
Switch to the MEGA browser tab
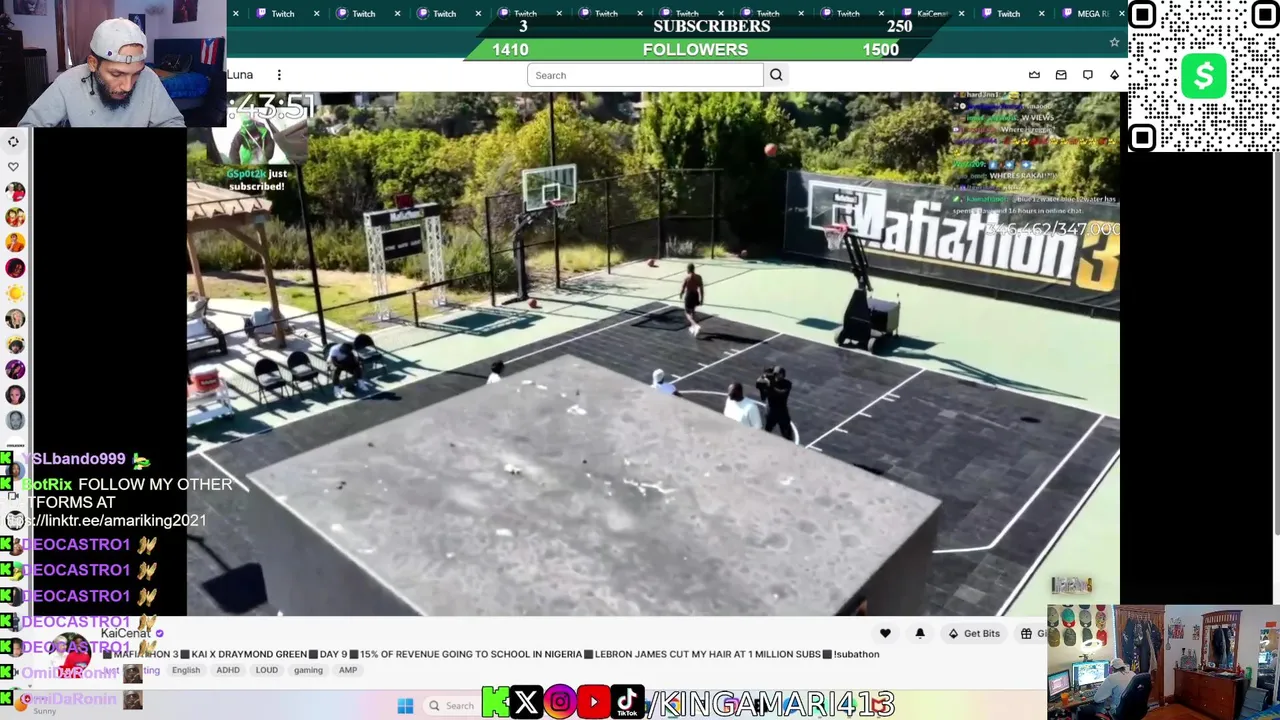[1090, 13]
